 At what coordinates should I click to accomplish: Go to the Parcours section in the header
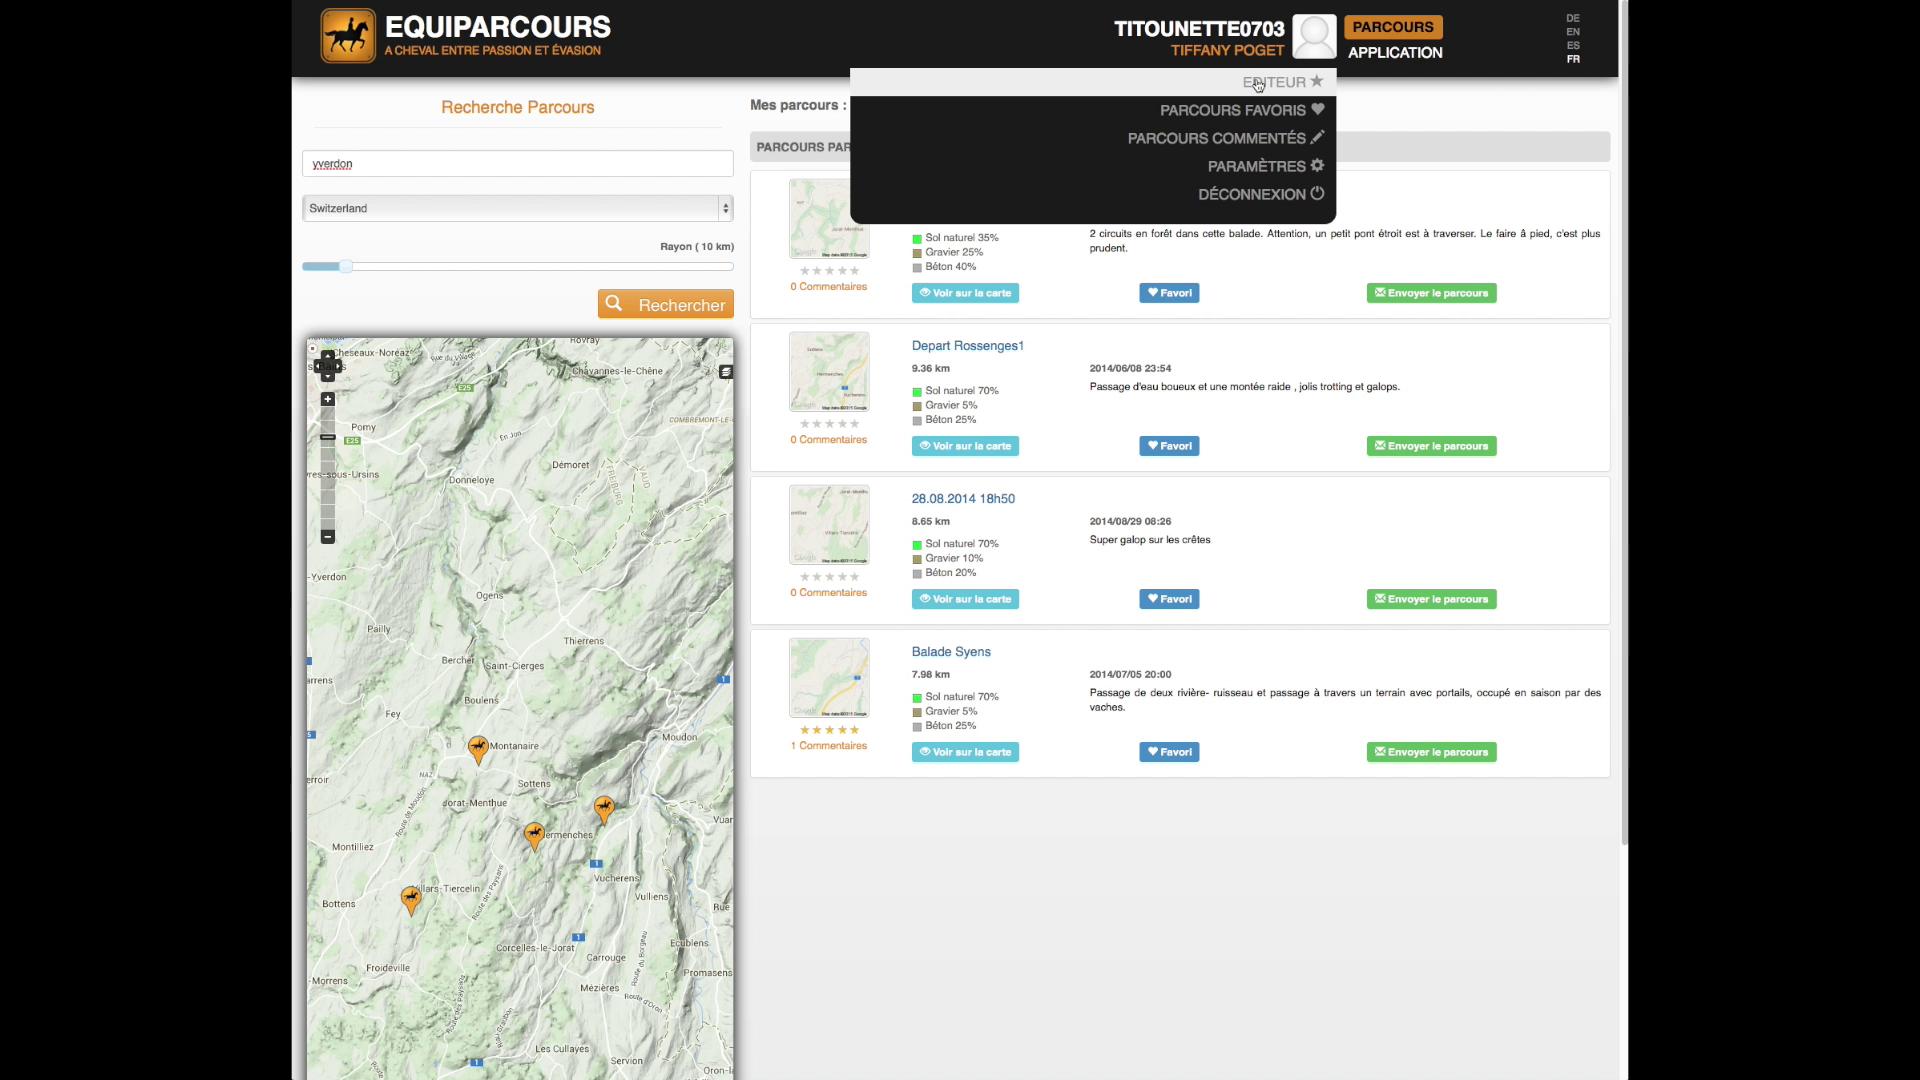coord(1393,27)
